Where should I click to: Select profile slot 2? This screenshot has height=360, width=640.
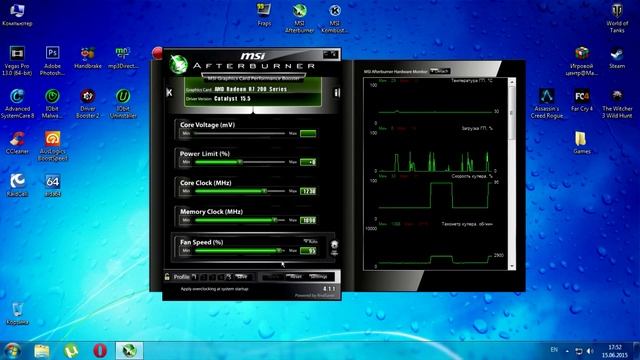204,277
